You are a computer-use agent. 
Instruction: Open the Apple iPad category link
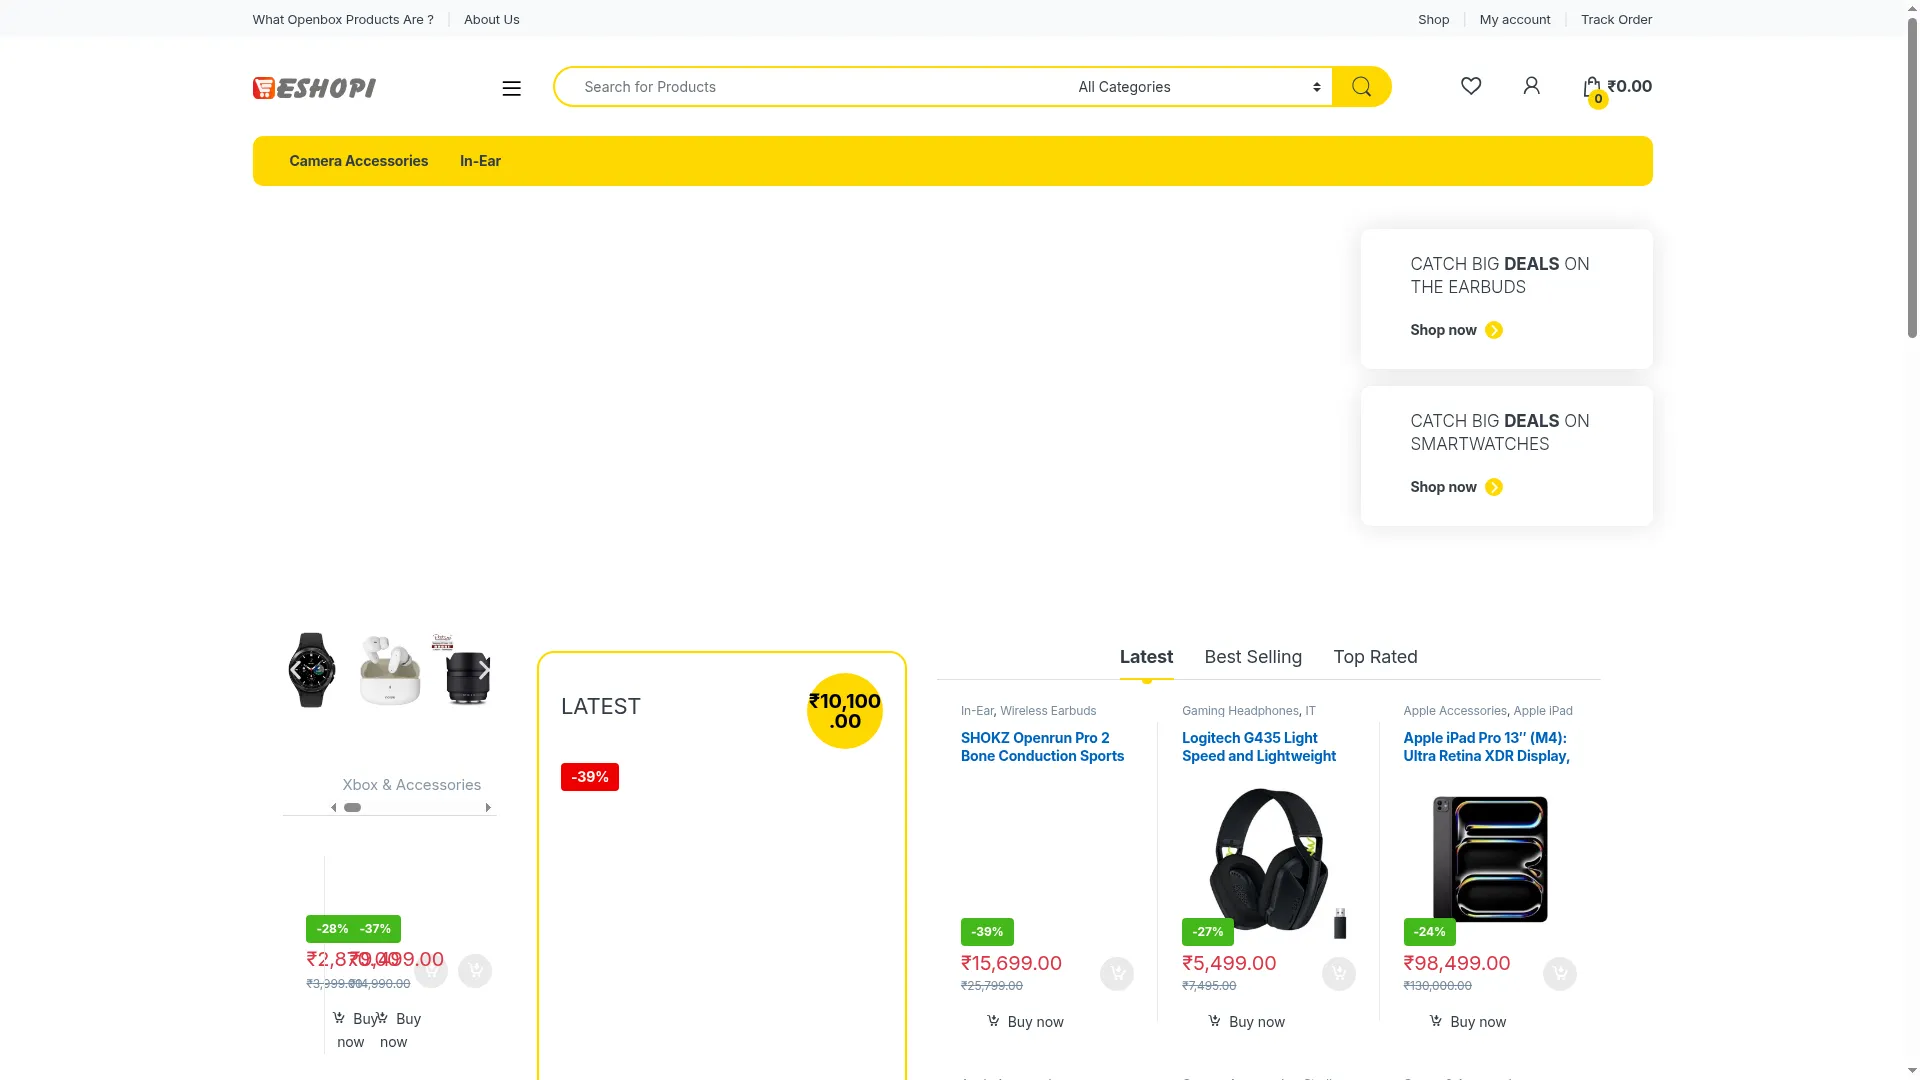tap(1543, 711)
